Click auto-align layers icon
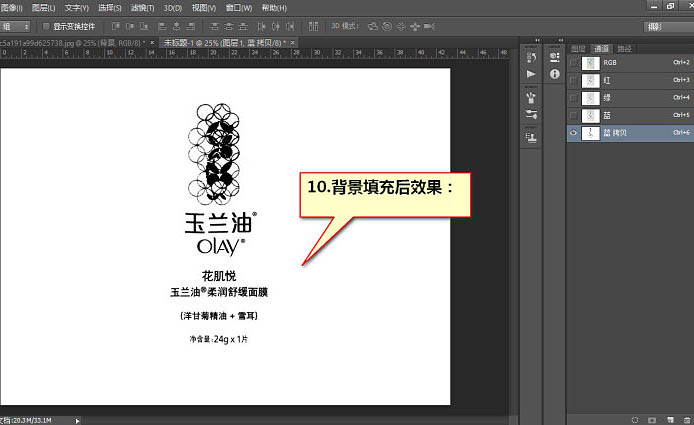The image size is (694, 425). (x=313, y=27)
